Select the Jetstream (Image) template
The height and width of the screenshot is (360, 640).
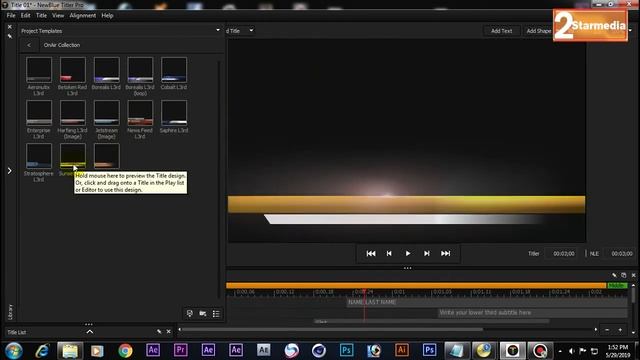click(107, 113)
